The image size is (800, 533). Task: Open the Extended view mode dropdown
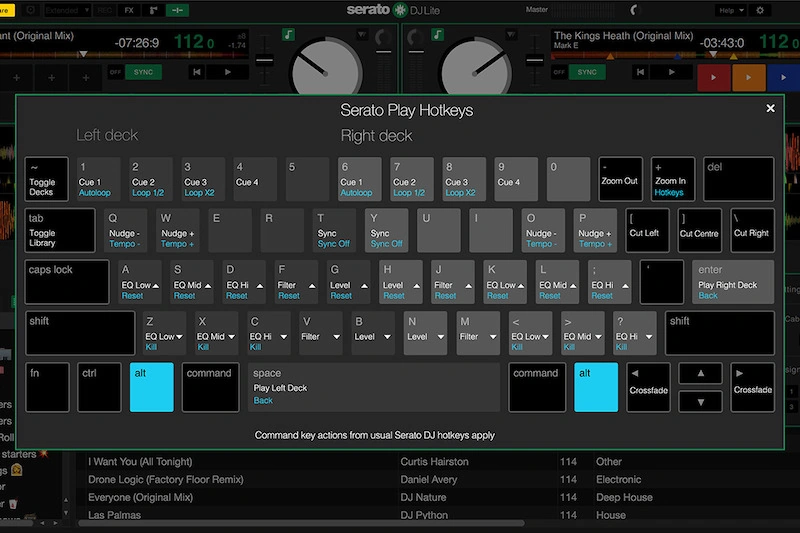point(67,10)
